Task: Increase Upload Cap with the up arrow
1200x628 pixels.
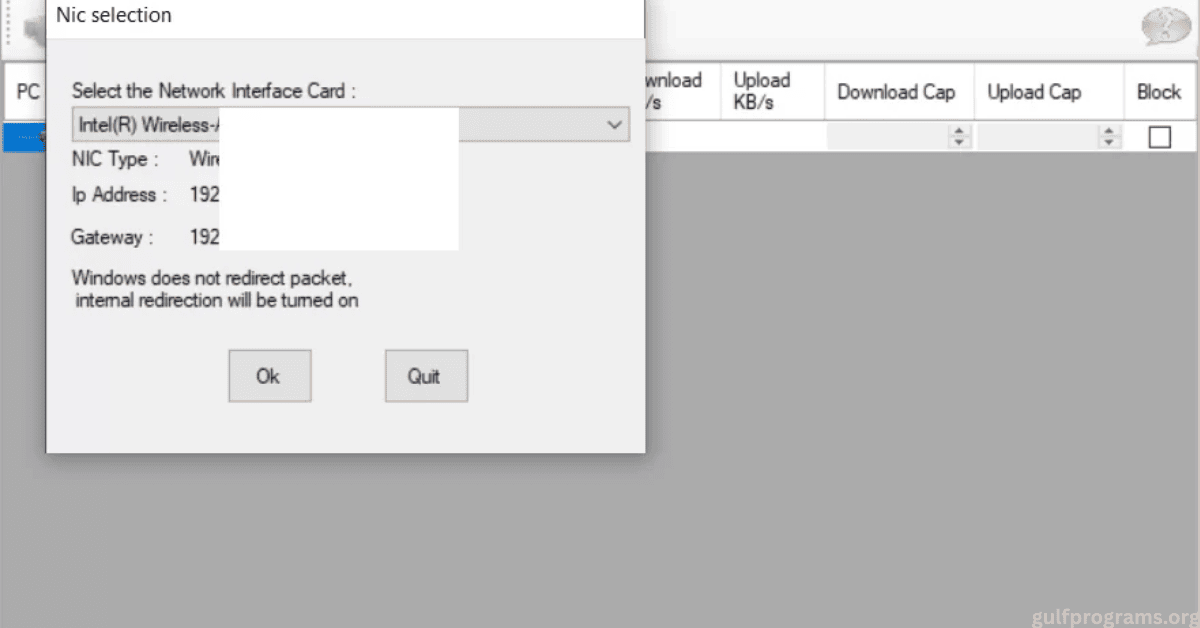Action: click(x=1109, y=132)
